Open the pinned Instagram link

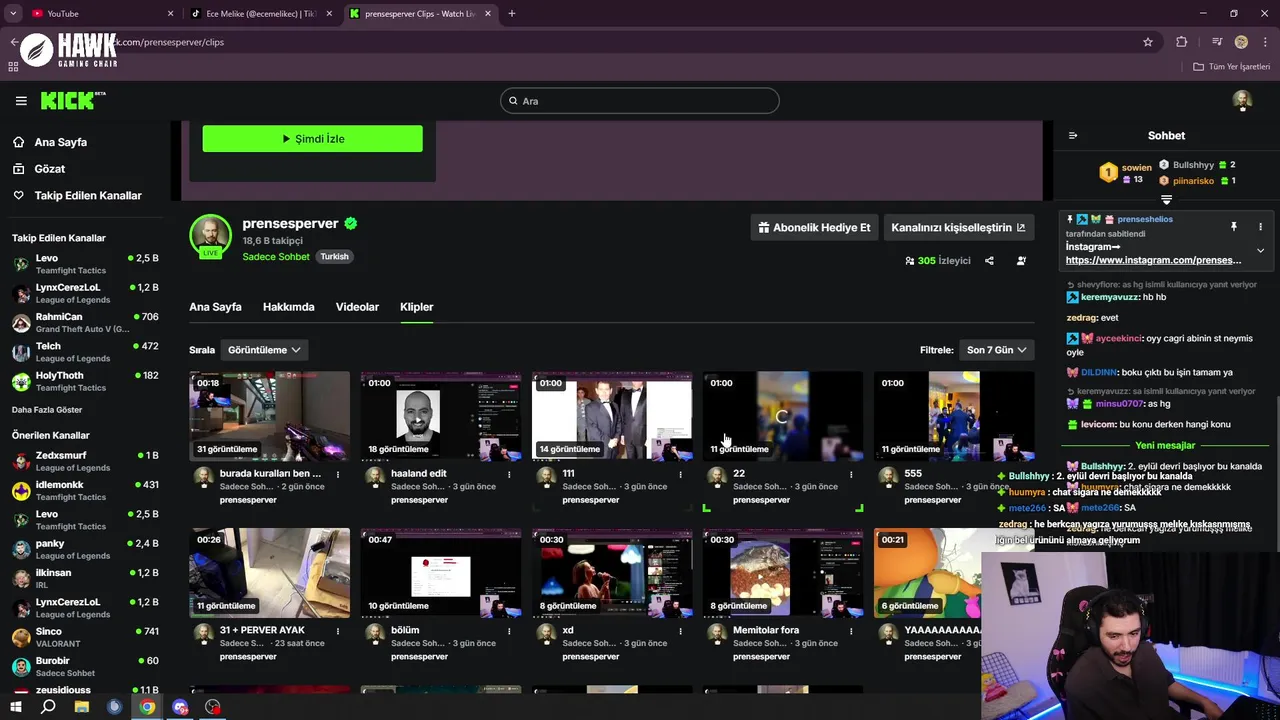pyautogui.click(x=1153, y=260)
